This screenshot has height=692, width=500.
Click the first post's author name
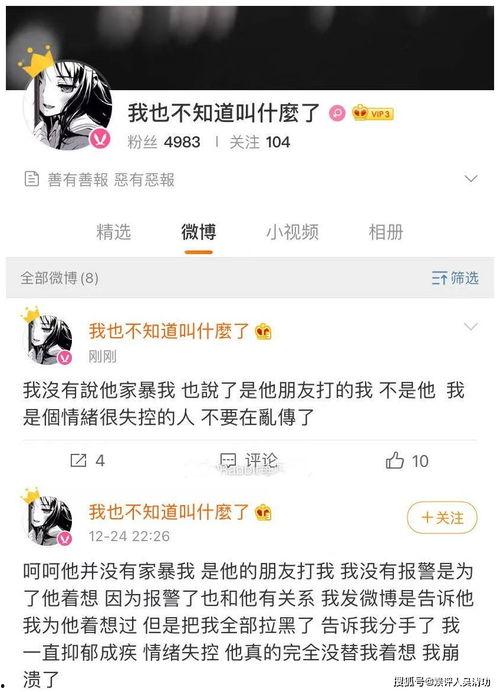click(x=169, y=331)
